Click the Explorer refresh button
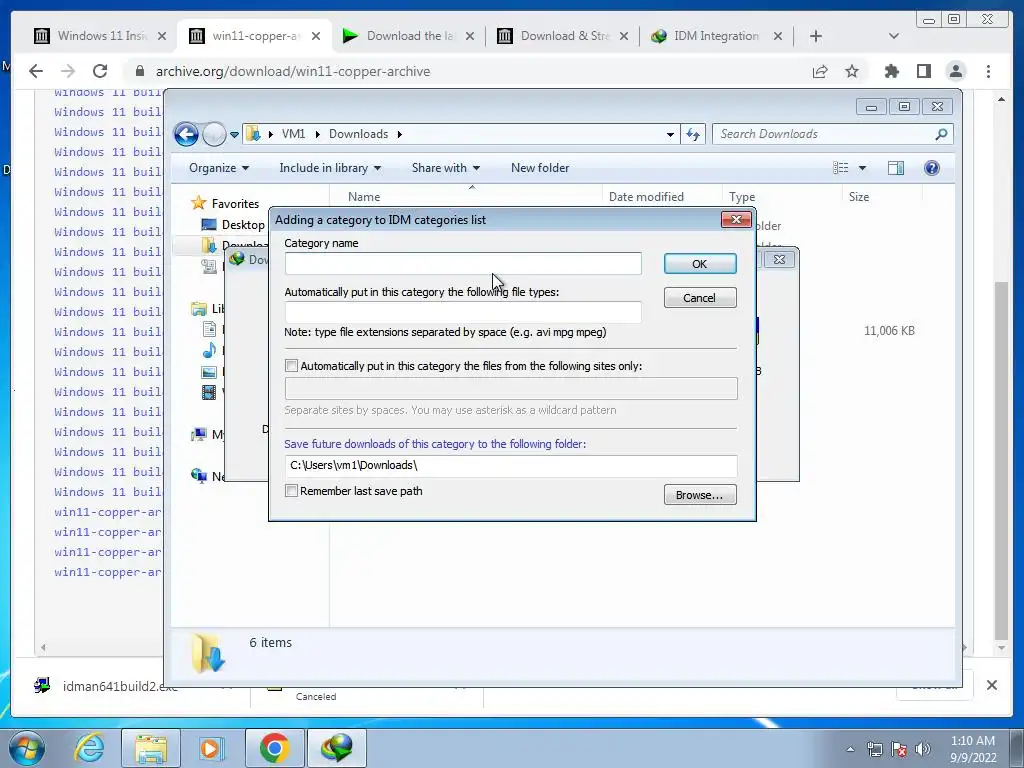This screenshot has width=1024, height=768. coord(693,135)
